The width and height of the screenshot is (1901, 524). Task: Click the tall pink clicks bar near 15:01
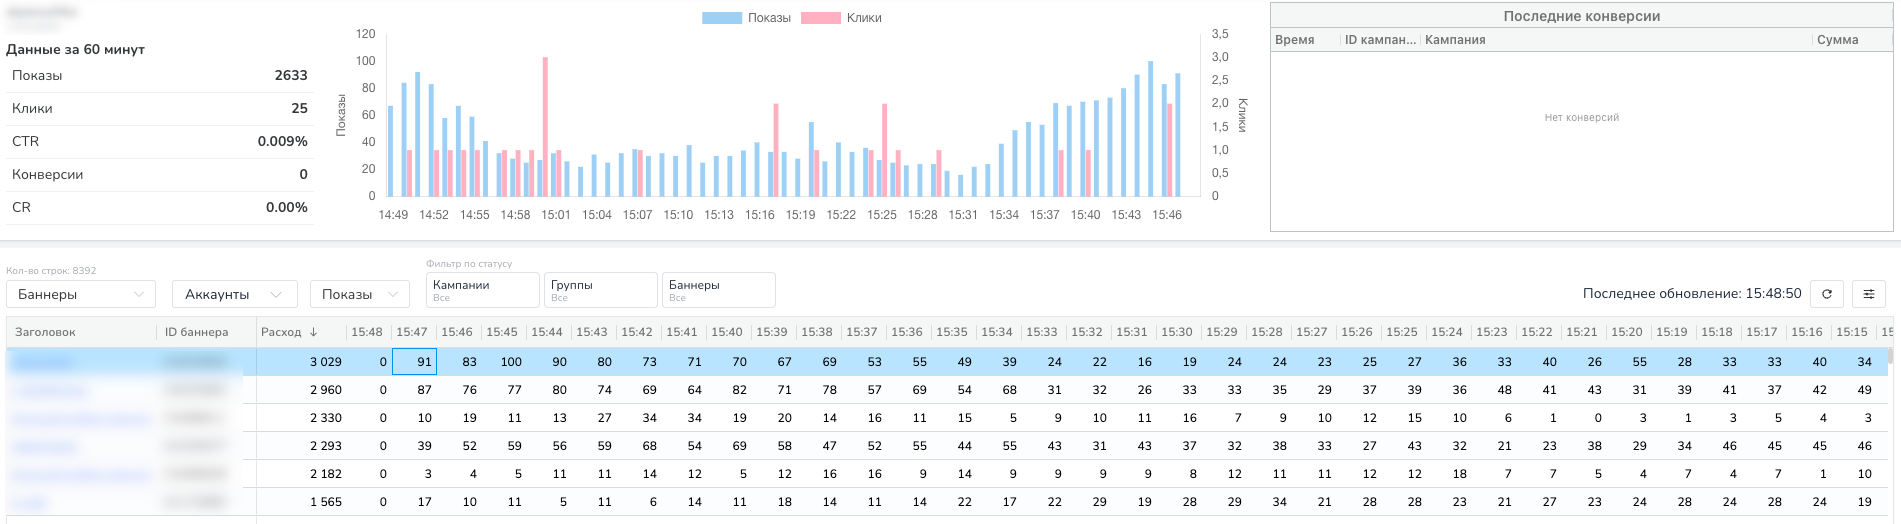tap(545, 126)
